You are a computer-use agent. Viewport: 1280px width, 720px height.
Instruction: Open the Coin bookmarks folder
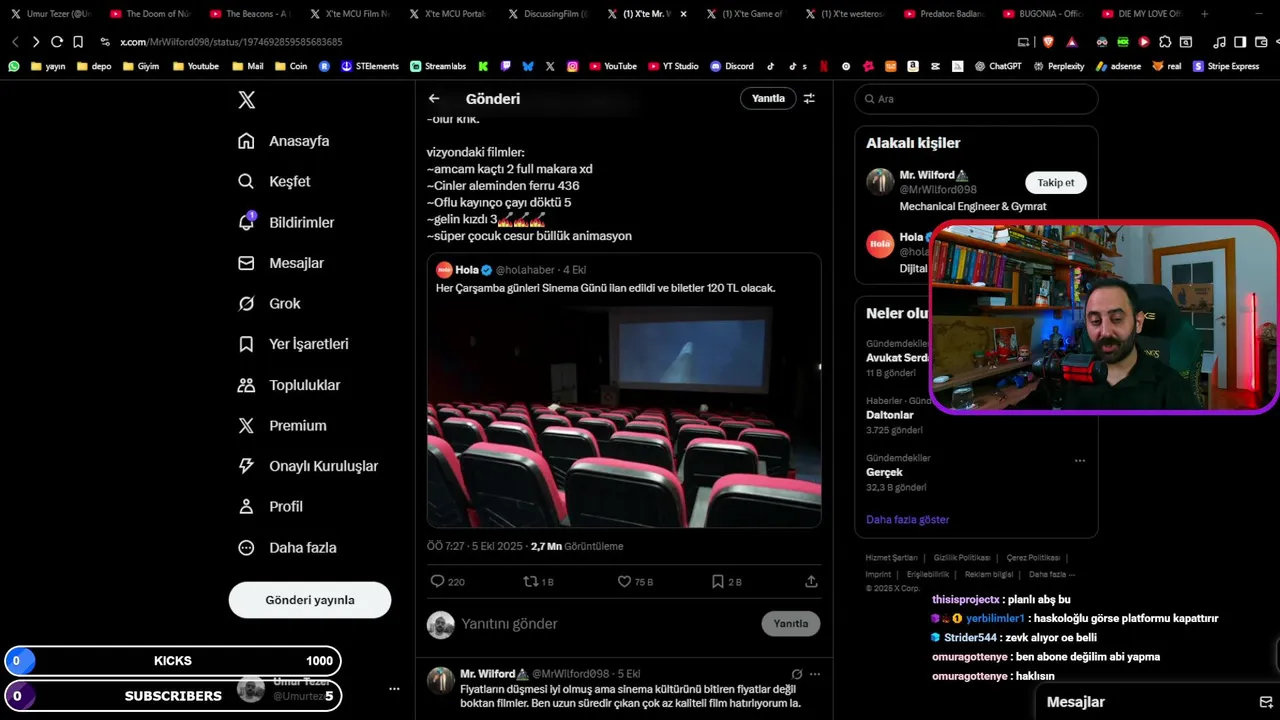(x=290, y=66)
